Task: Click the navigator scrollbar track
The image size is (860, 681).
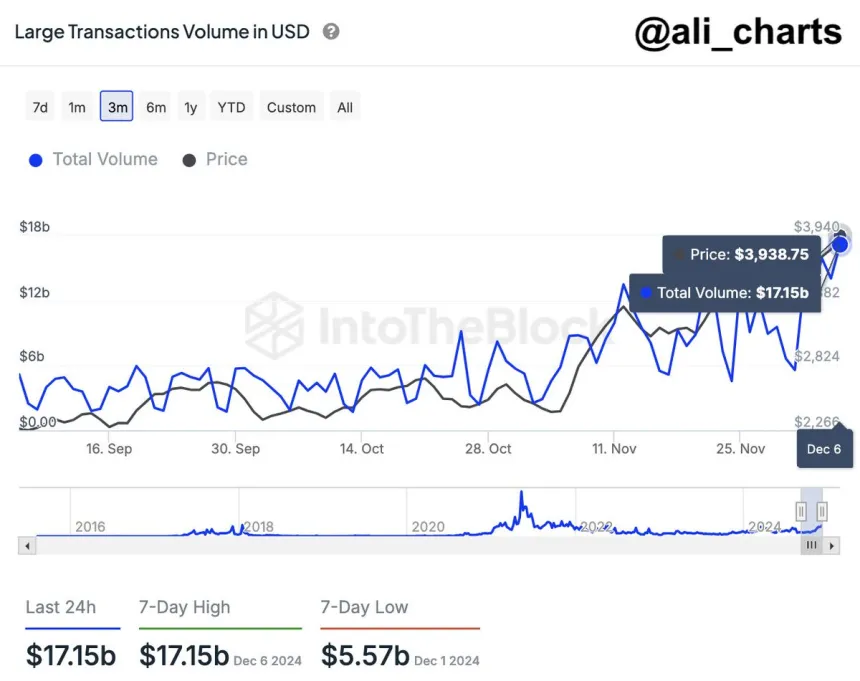Action: [x=400, y=546]
